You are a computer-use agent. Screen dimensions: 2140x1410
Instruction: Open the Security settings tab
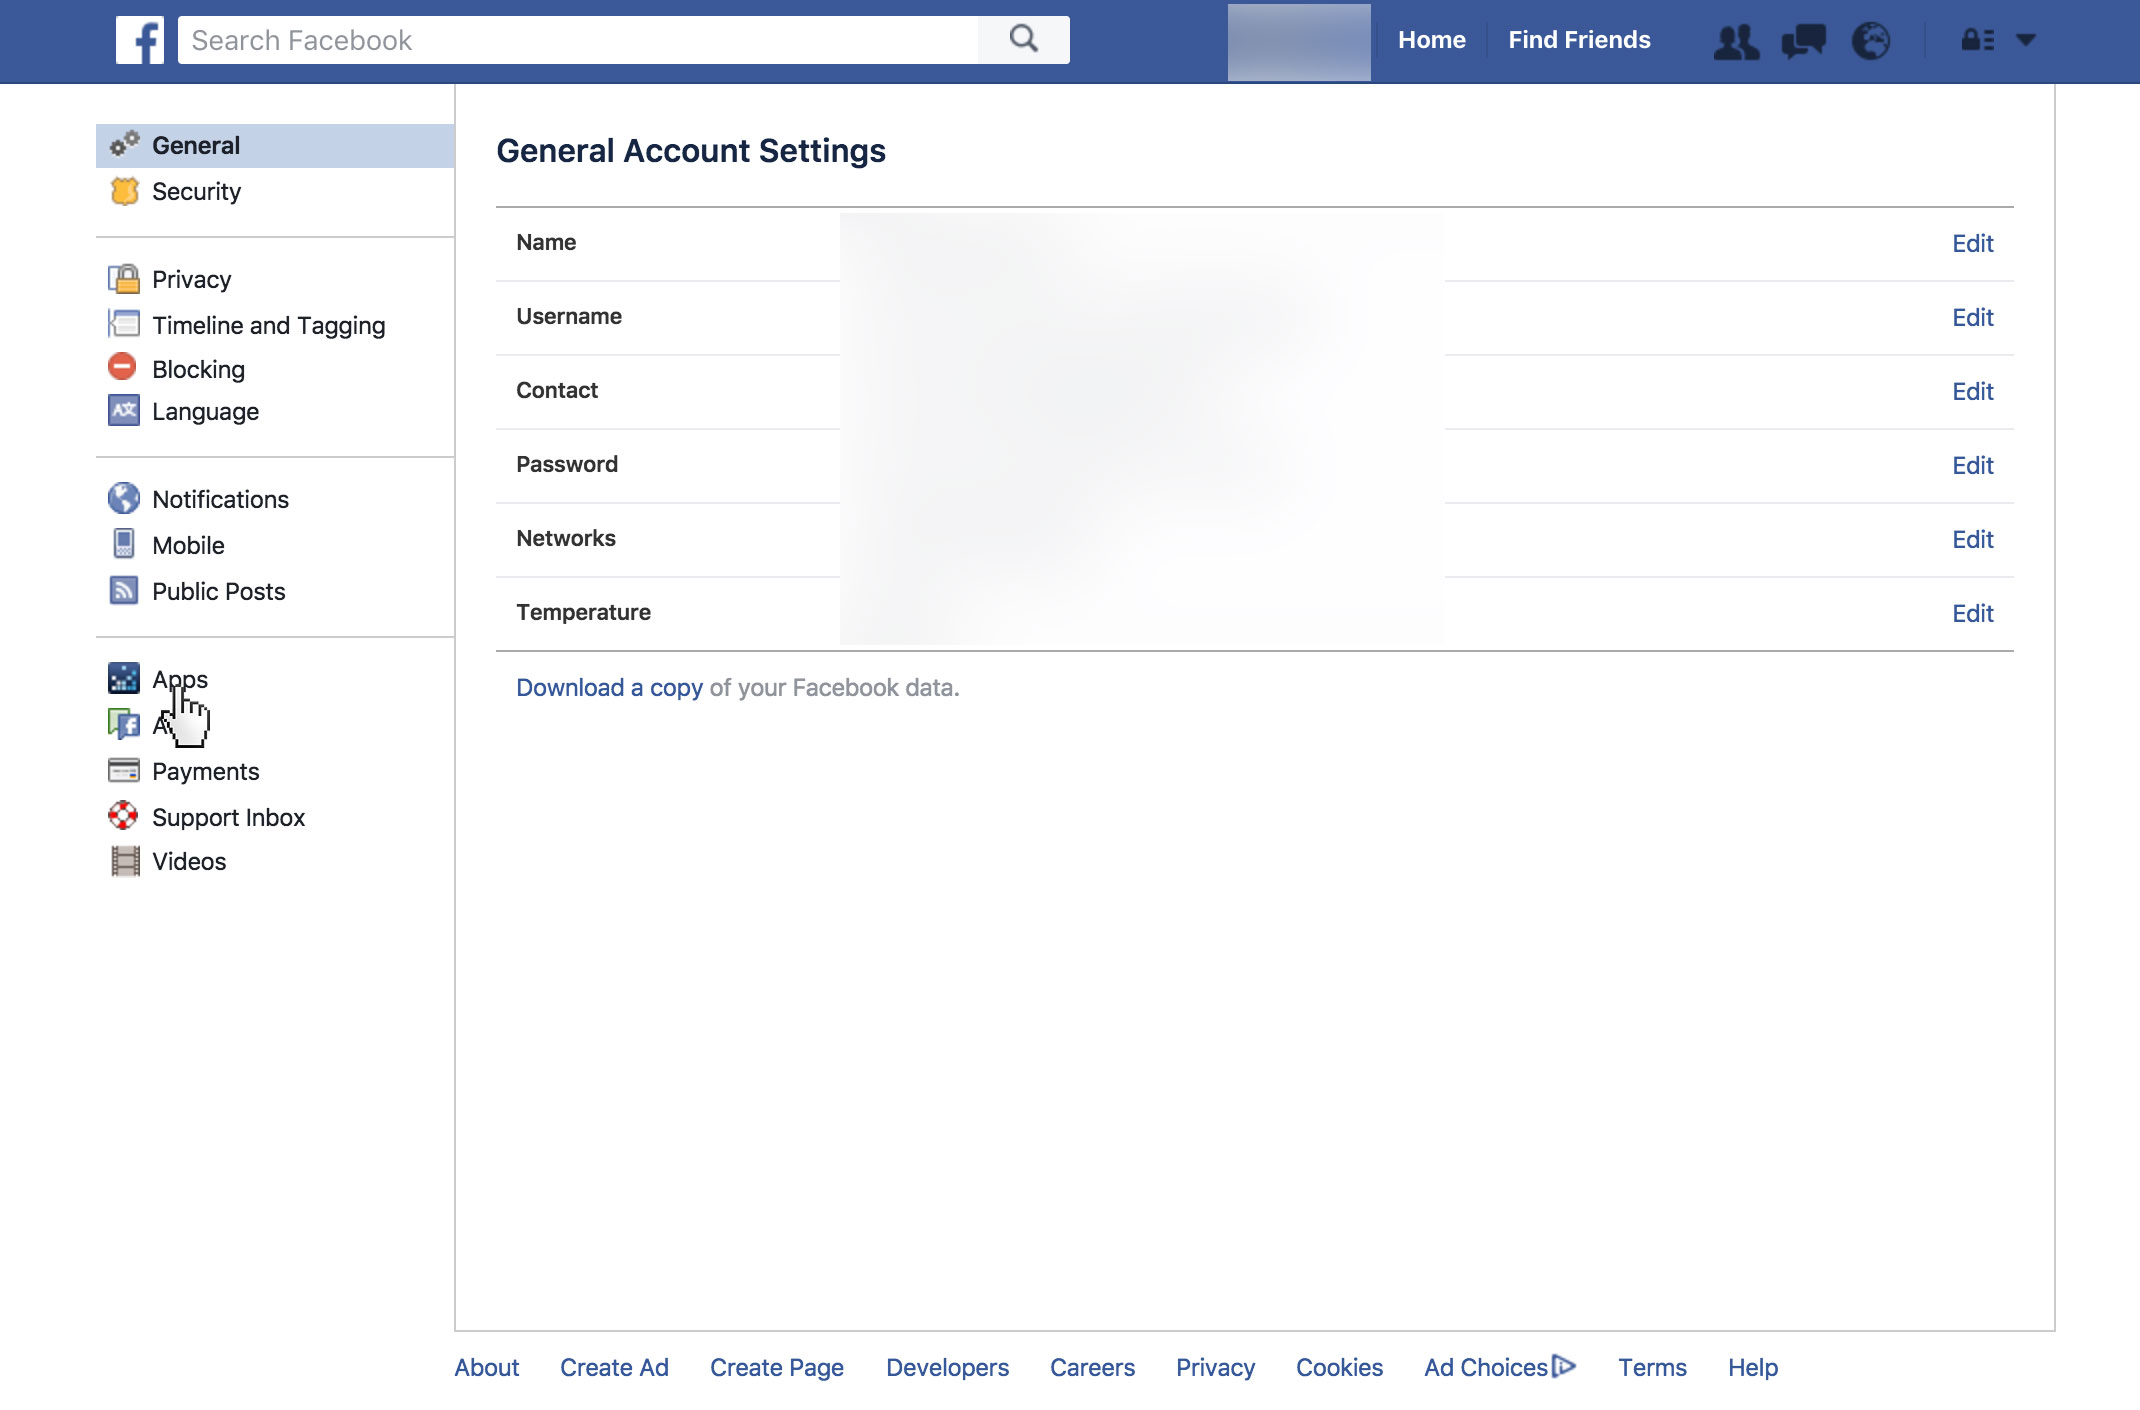click(x=196, y=191)
